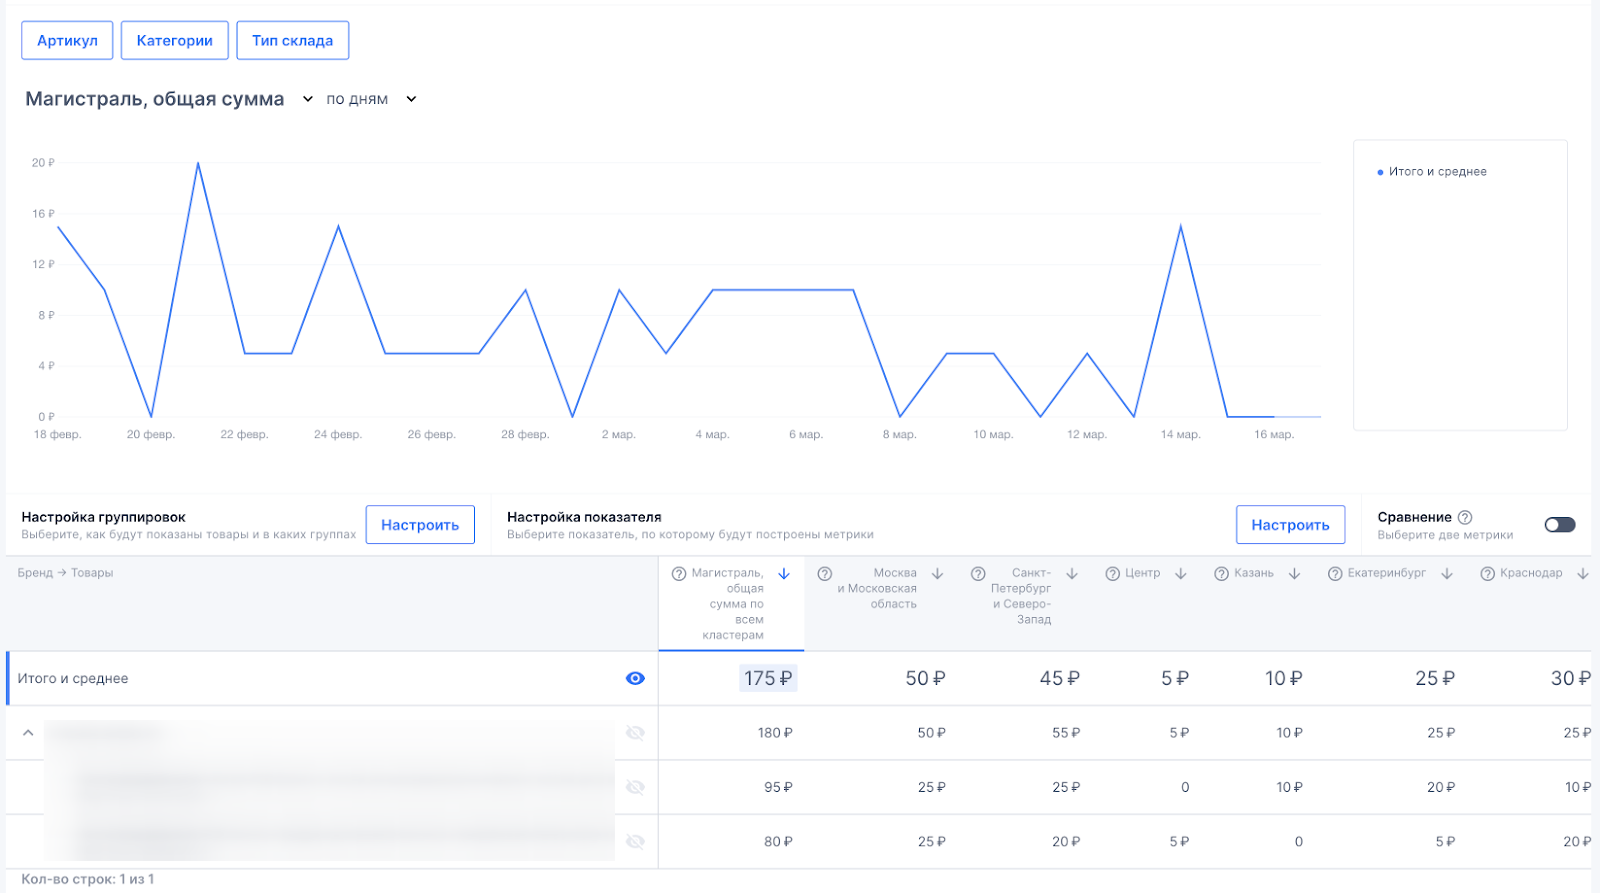
Task: Sort by Казань column arrow
Action: pyautogui.click(x=1294, y=574)
